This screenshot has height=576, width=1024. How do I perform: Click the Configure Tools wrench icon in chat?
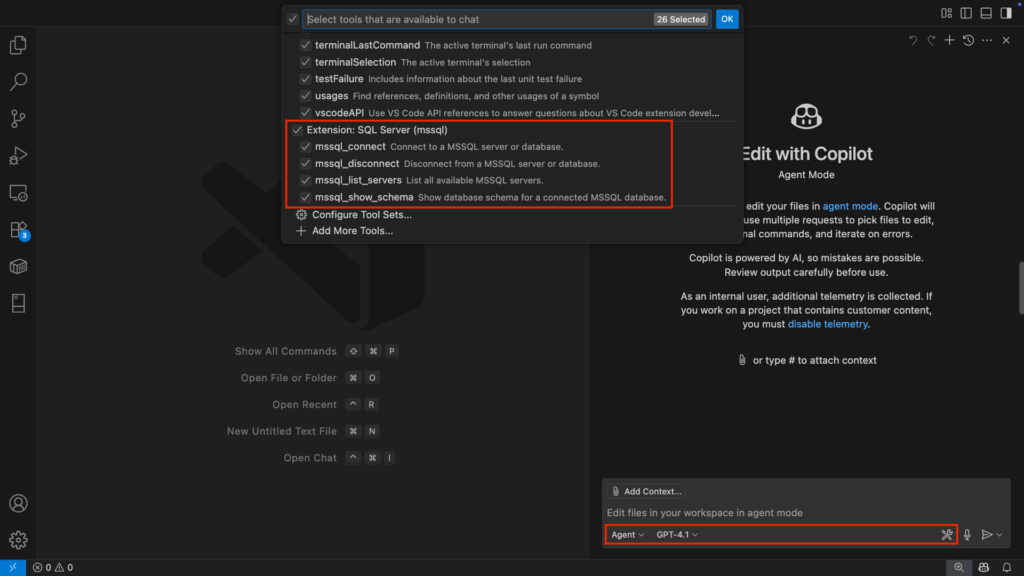[x=946, y=534]
